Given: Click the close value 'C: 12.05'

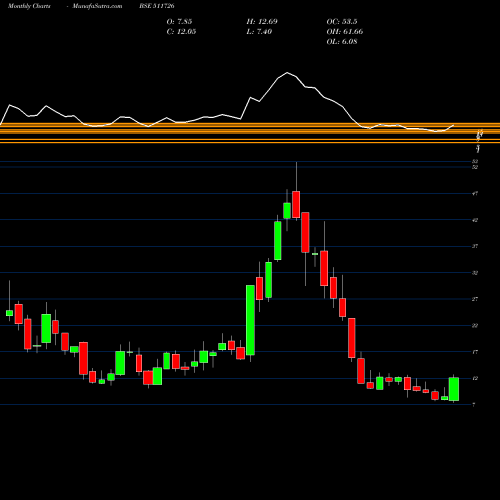Looking at the screenshot, I should [181, 32].
